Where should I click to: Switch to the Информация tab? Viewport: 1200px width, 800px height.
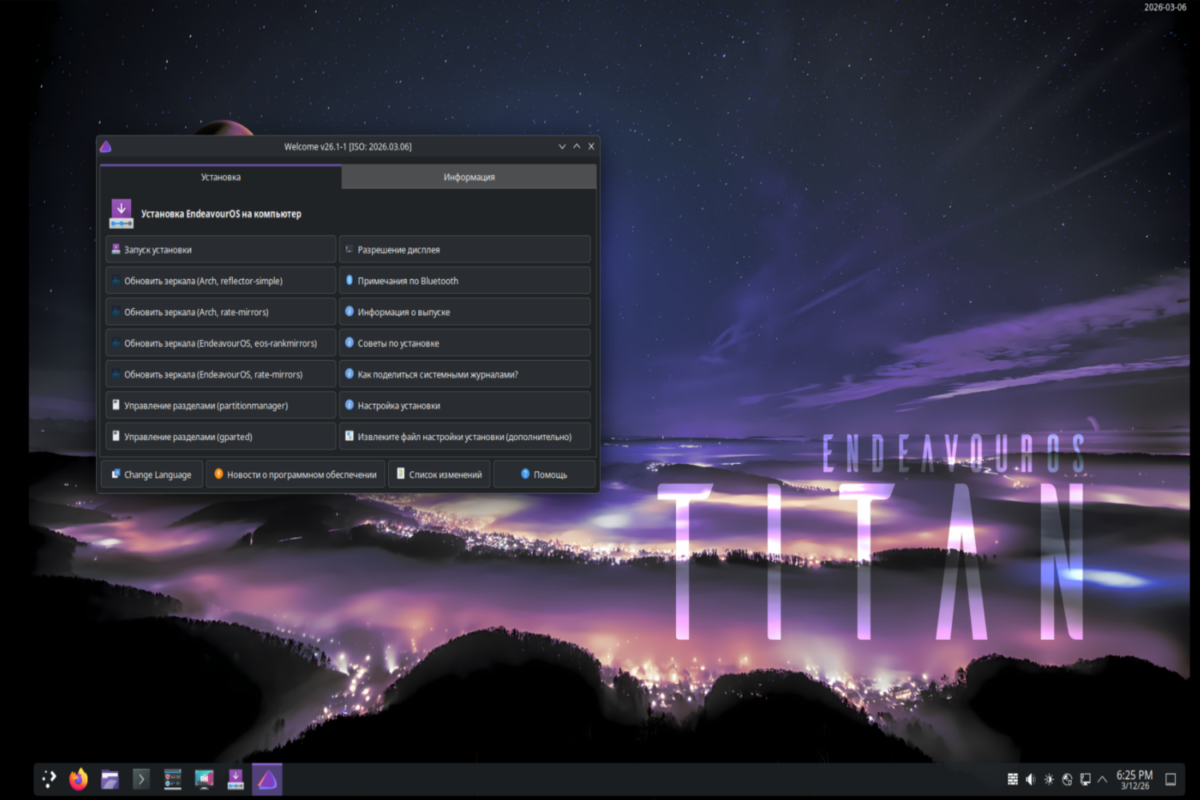[469, 176]
